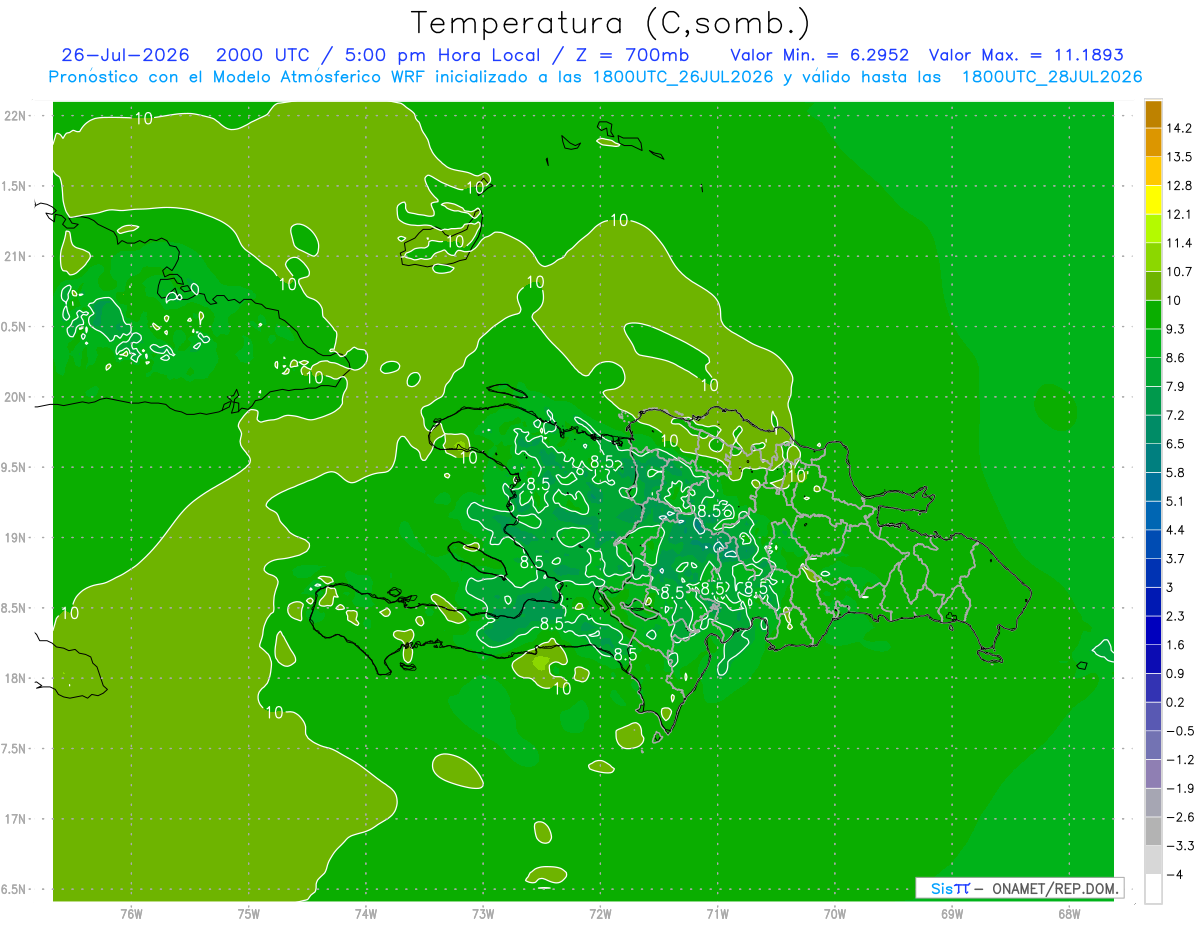Click '1800UTC_26JUL2026' initialization timestamp
The height and width of the screenshot is (927, 1200).
pyautogui.click(x=683, y=77)
